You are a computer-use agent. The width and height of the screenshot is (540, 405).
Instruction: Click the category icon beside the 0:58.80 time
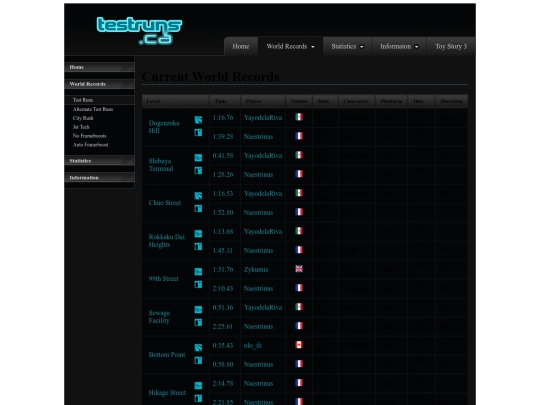coord(198,360)
